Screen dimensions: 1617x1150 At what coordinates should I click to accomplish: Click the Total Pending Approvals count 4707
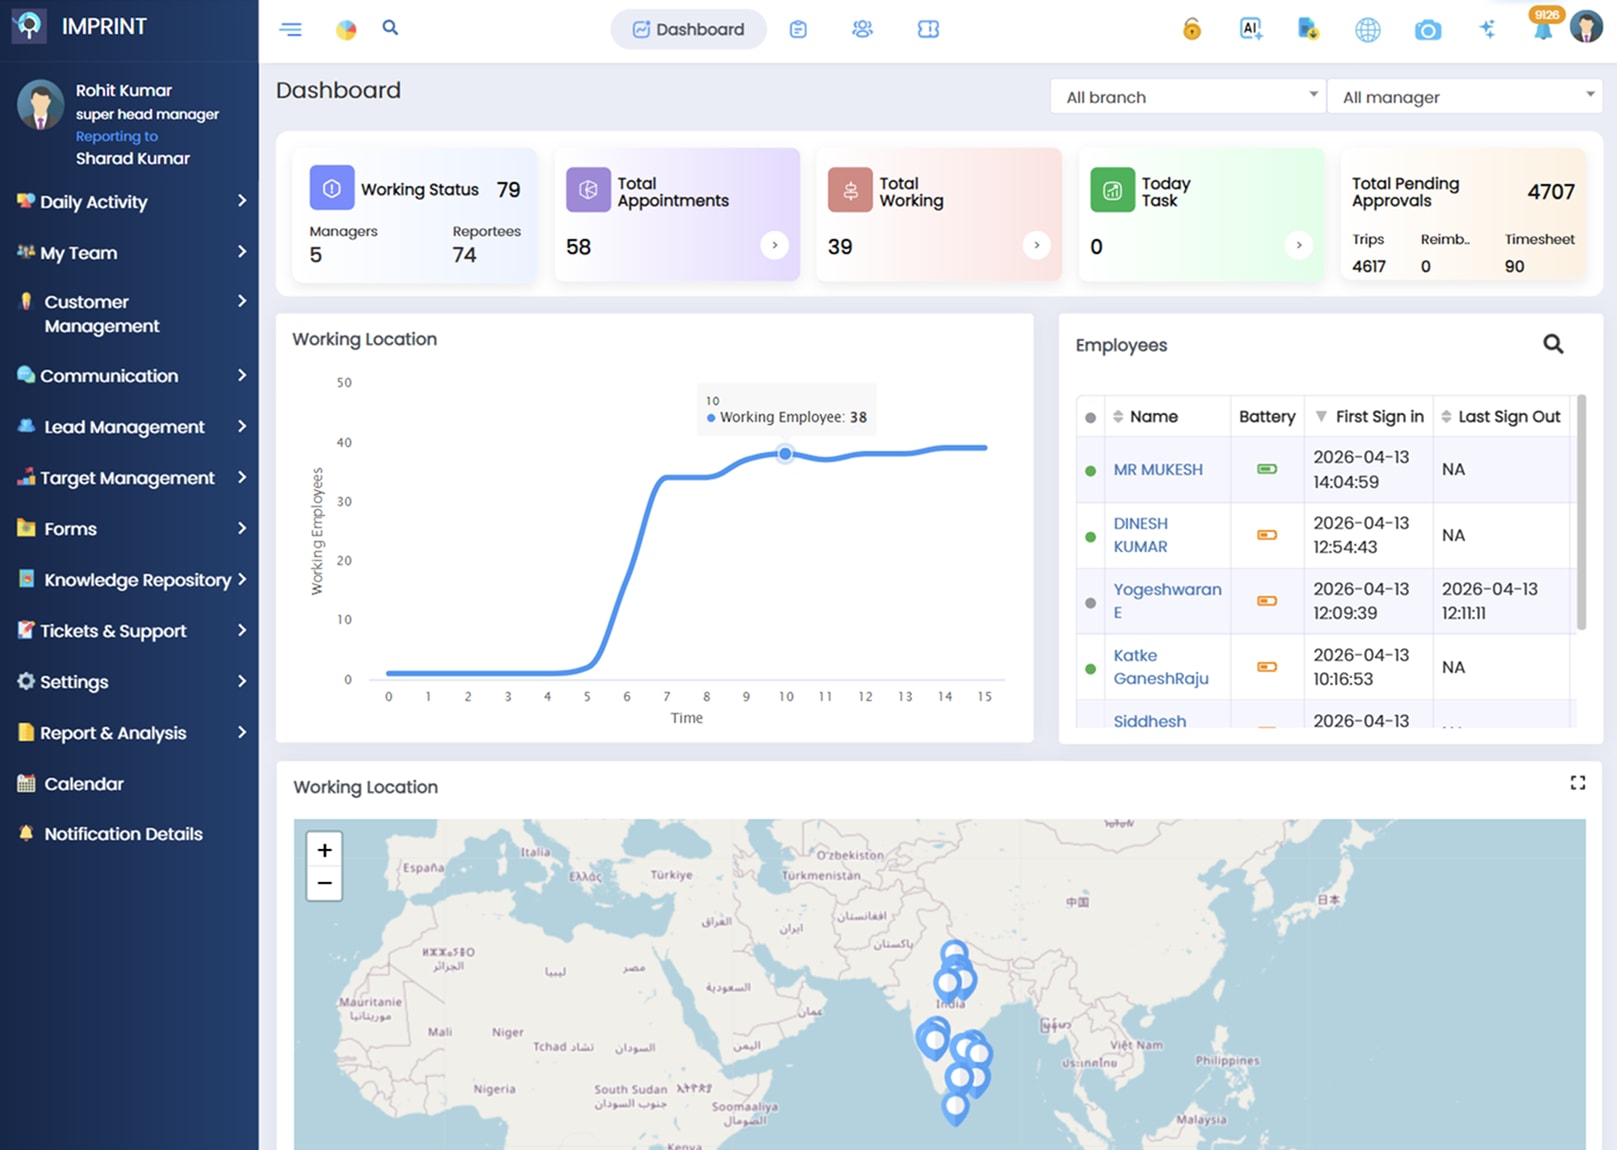[x=1550, y=191]
